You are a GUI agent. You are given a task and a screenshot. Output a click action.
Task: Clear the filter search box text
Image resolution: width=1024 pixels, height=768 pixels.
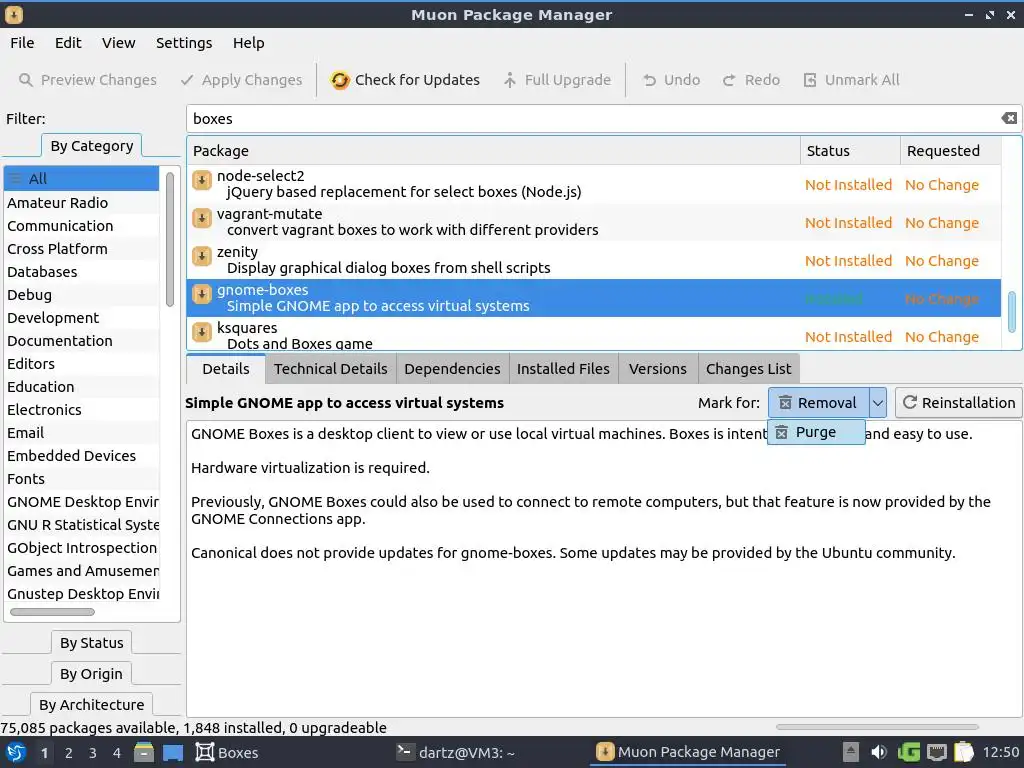[1009, 118]
